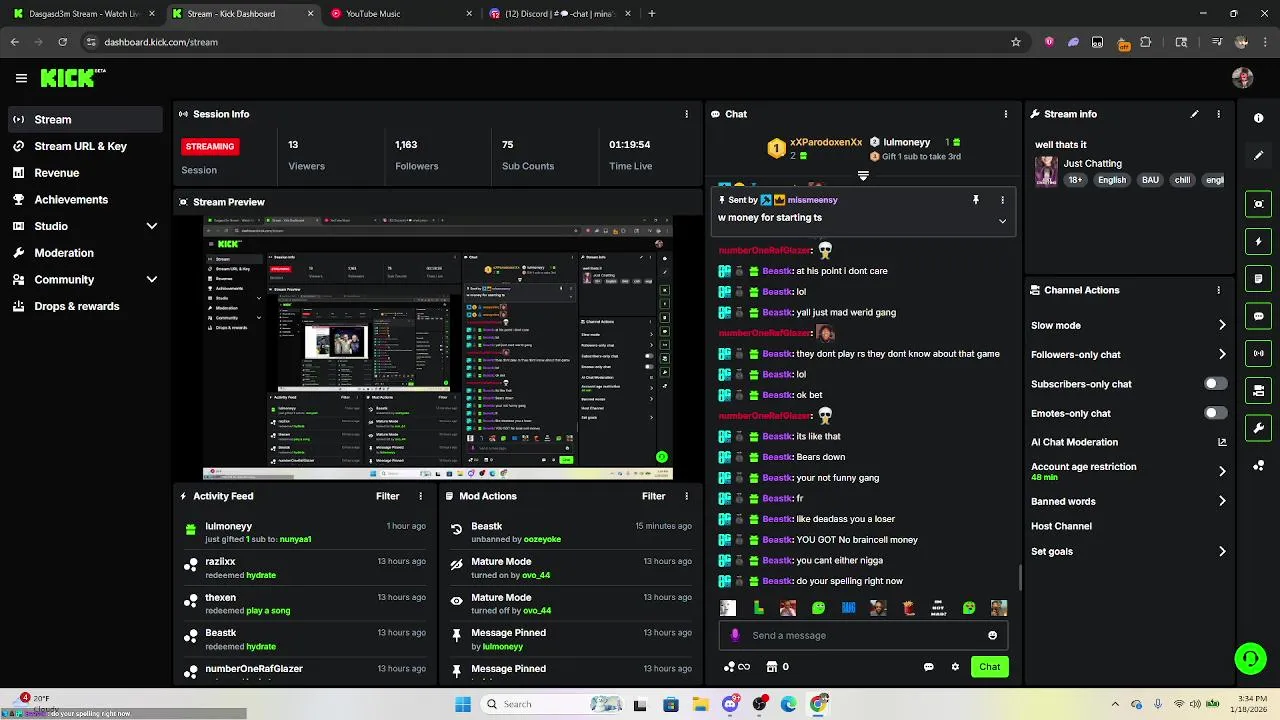
Task: Open the user profile avatar menu
Action: pyautogui.click(x=1243, y=78)
